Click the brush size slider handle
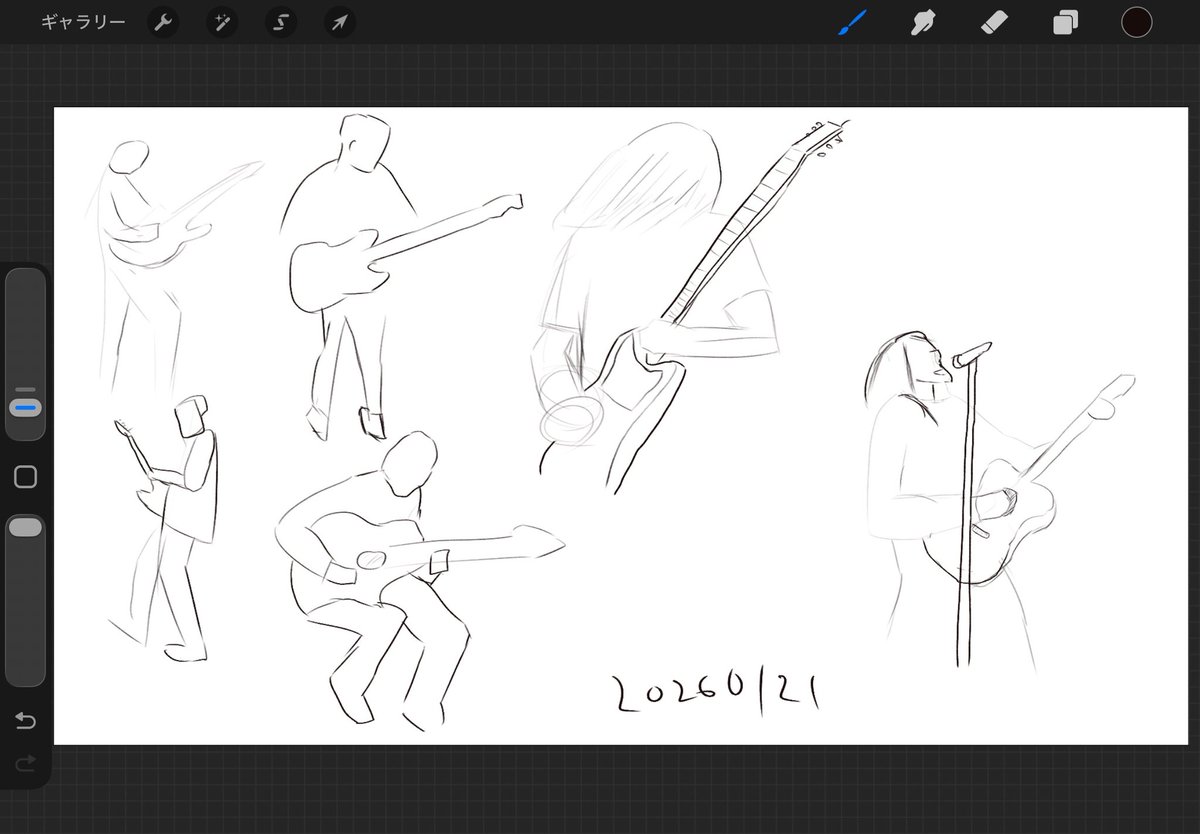Viewport: 1200px width, 834px height. click(26, 408)
